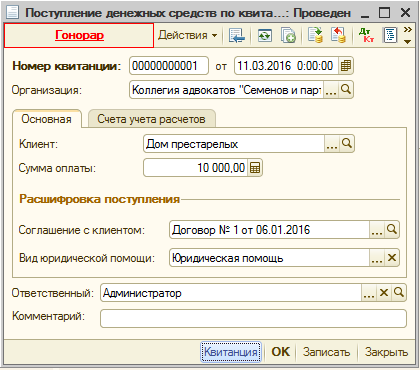Click the magnifier open icon for Ответственный
Viewport: 420px width, 370px height.
[x=399, y=293]
